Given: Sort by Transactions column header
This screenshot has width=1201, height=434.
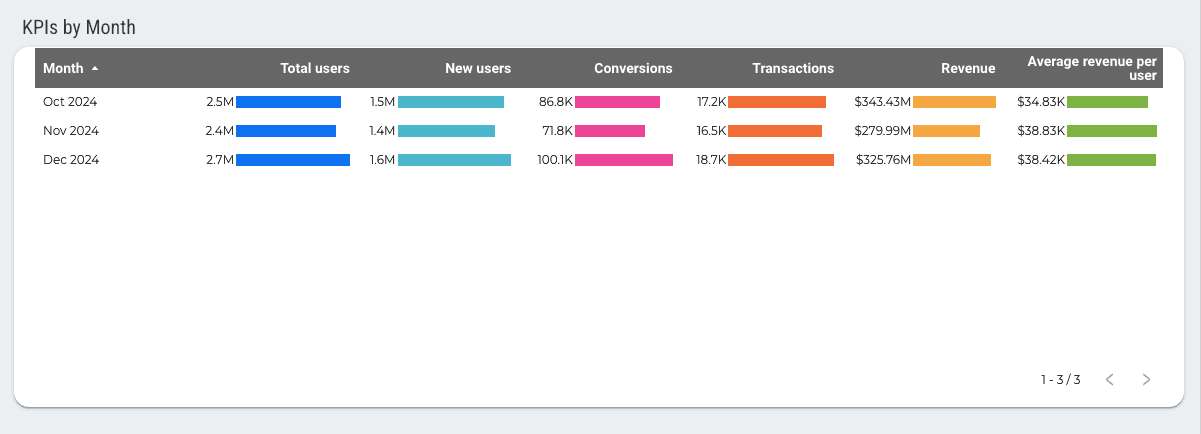Looking at the screenshot, I should [x=793, y=69].
